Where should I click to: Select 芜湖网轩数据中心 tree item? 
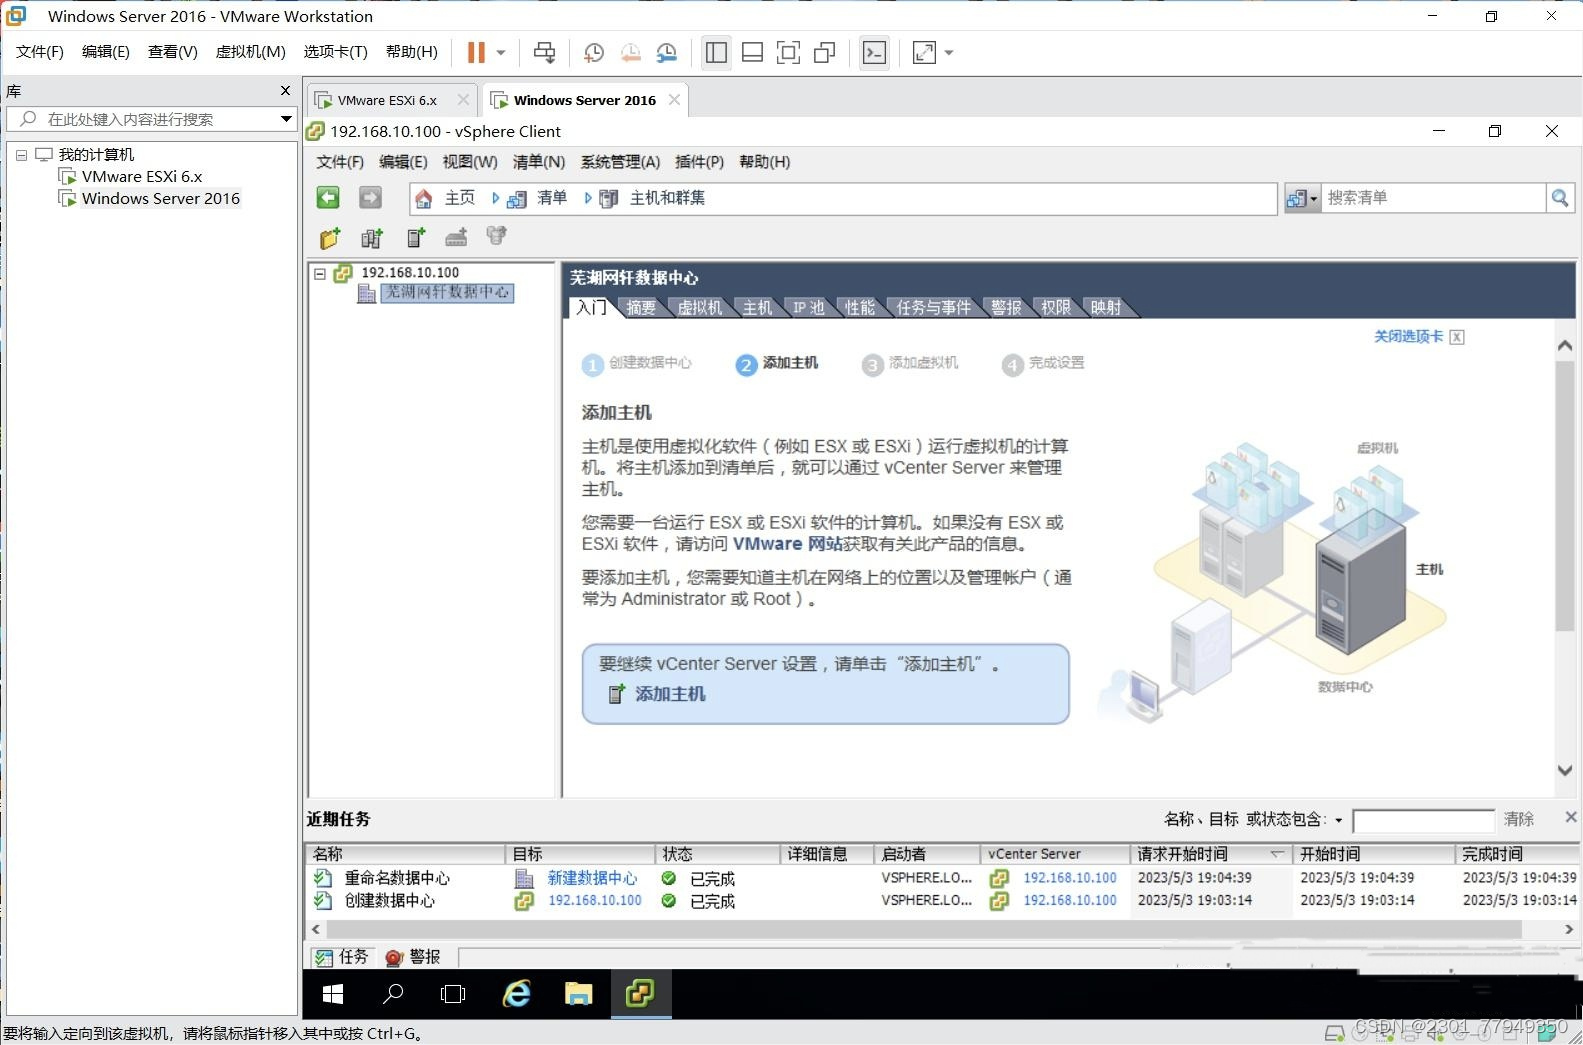pyautogui.click(x=447, y=292)
